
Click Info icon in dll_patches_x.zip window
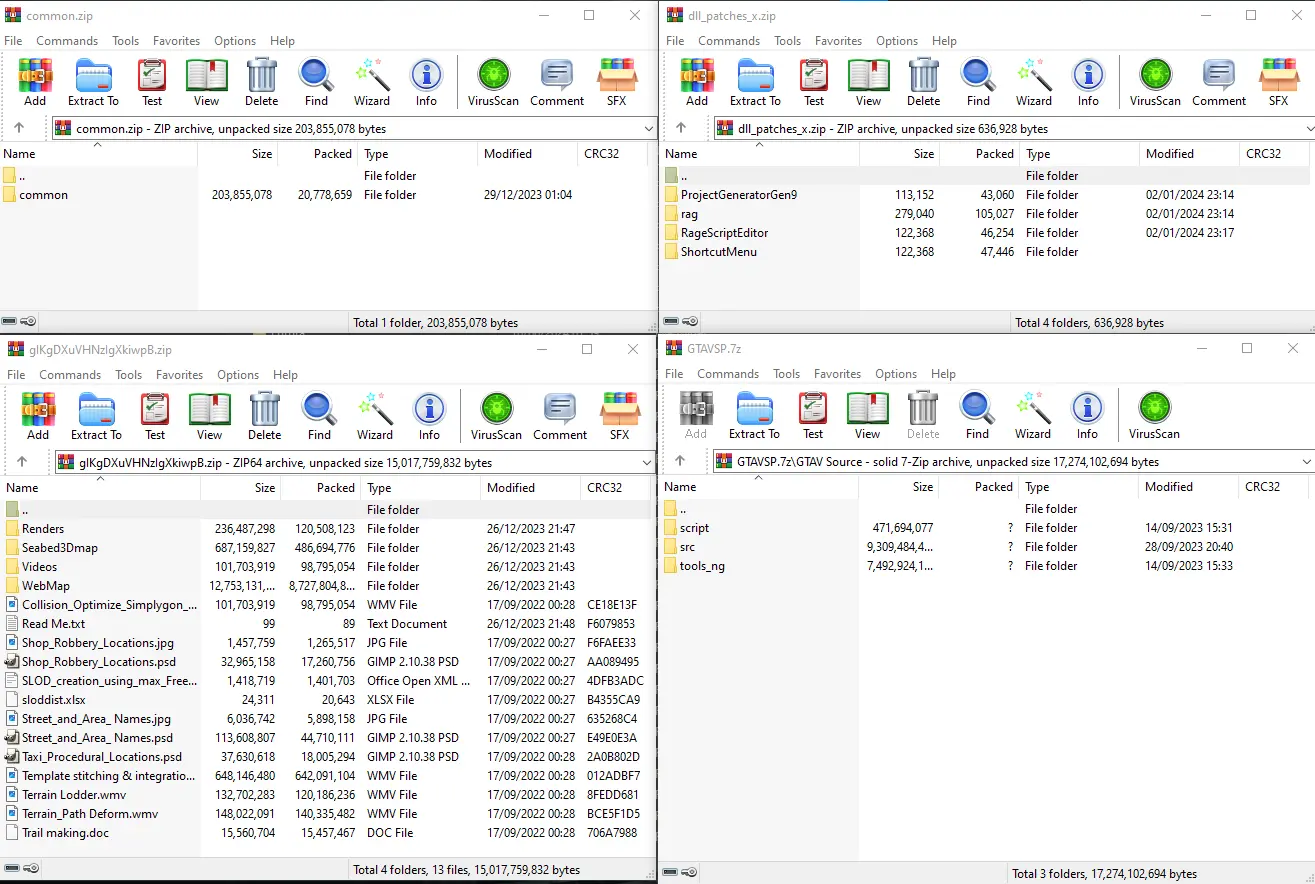pyautogui.click(x=1088, y=82)
